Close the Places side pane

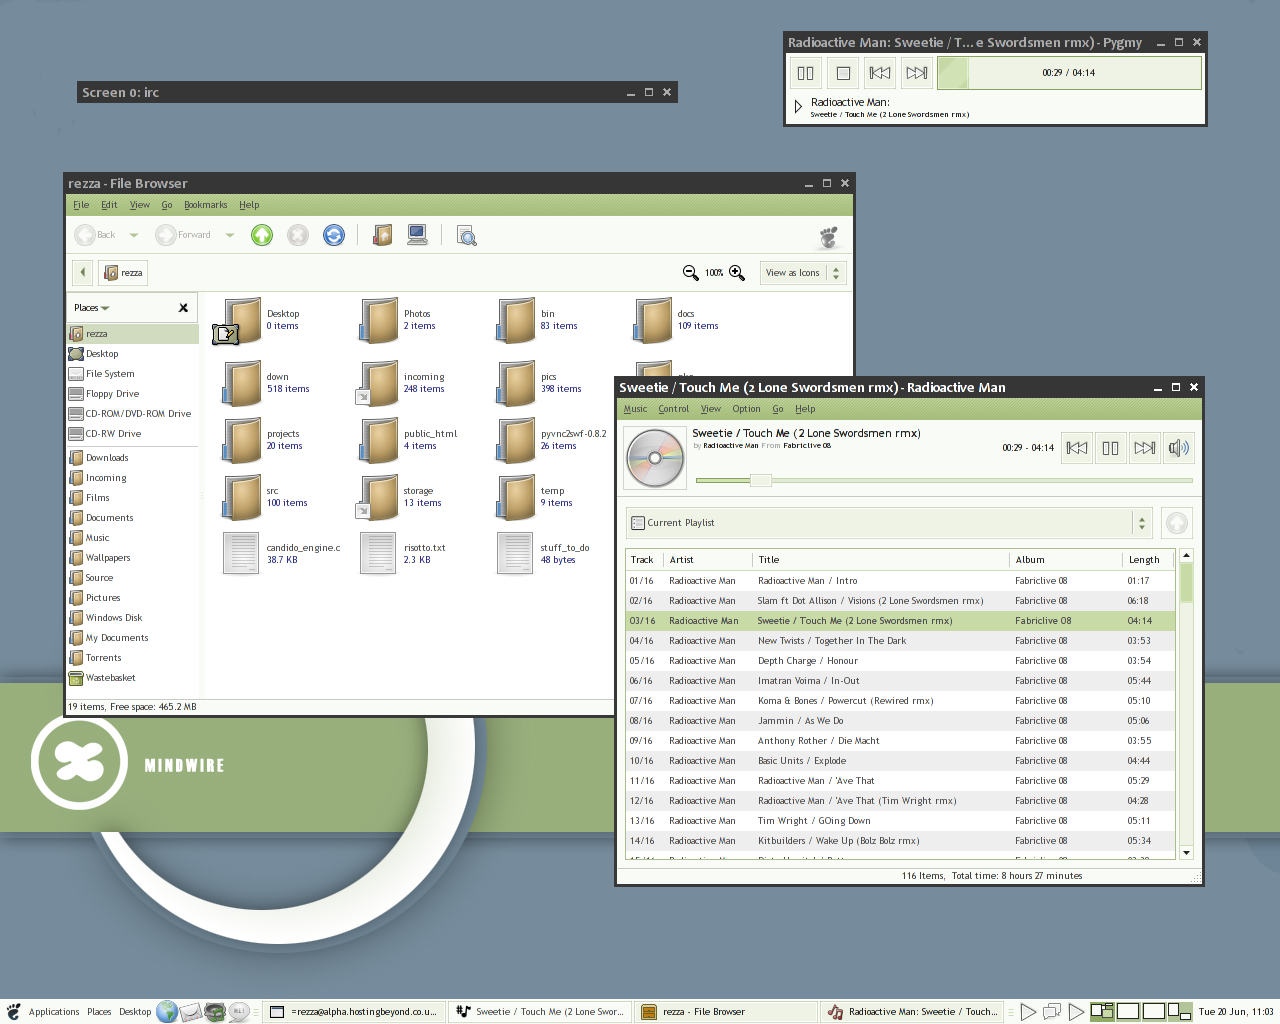[x=183, y=308]
